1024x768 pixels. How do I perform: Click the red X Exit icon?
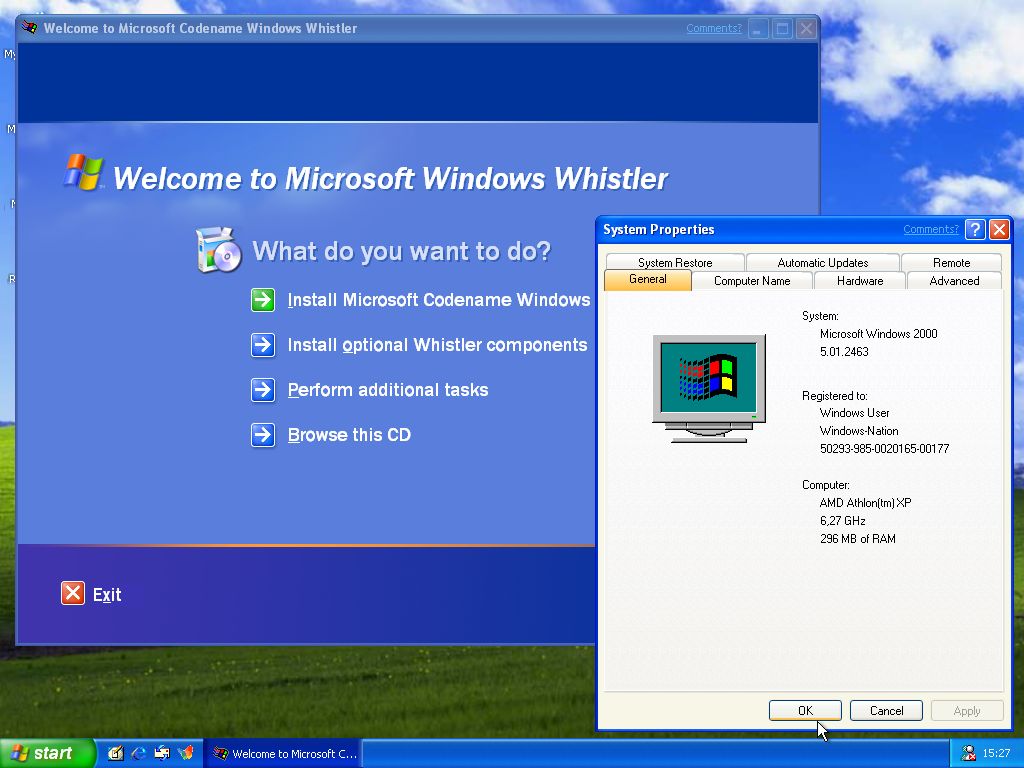coord(73,594)
